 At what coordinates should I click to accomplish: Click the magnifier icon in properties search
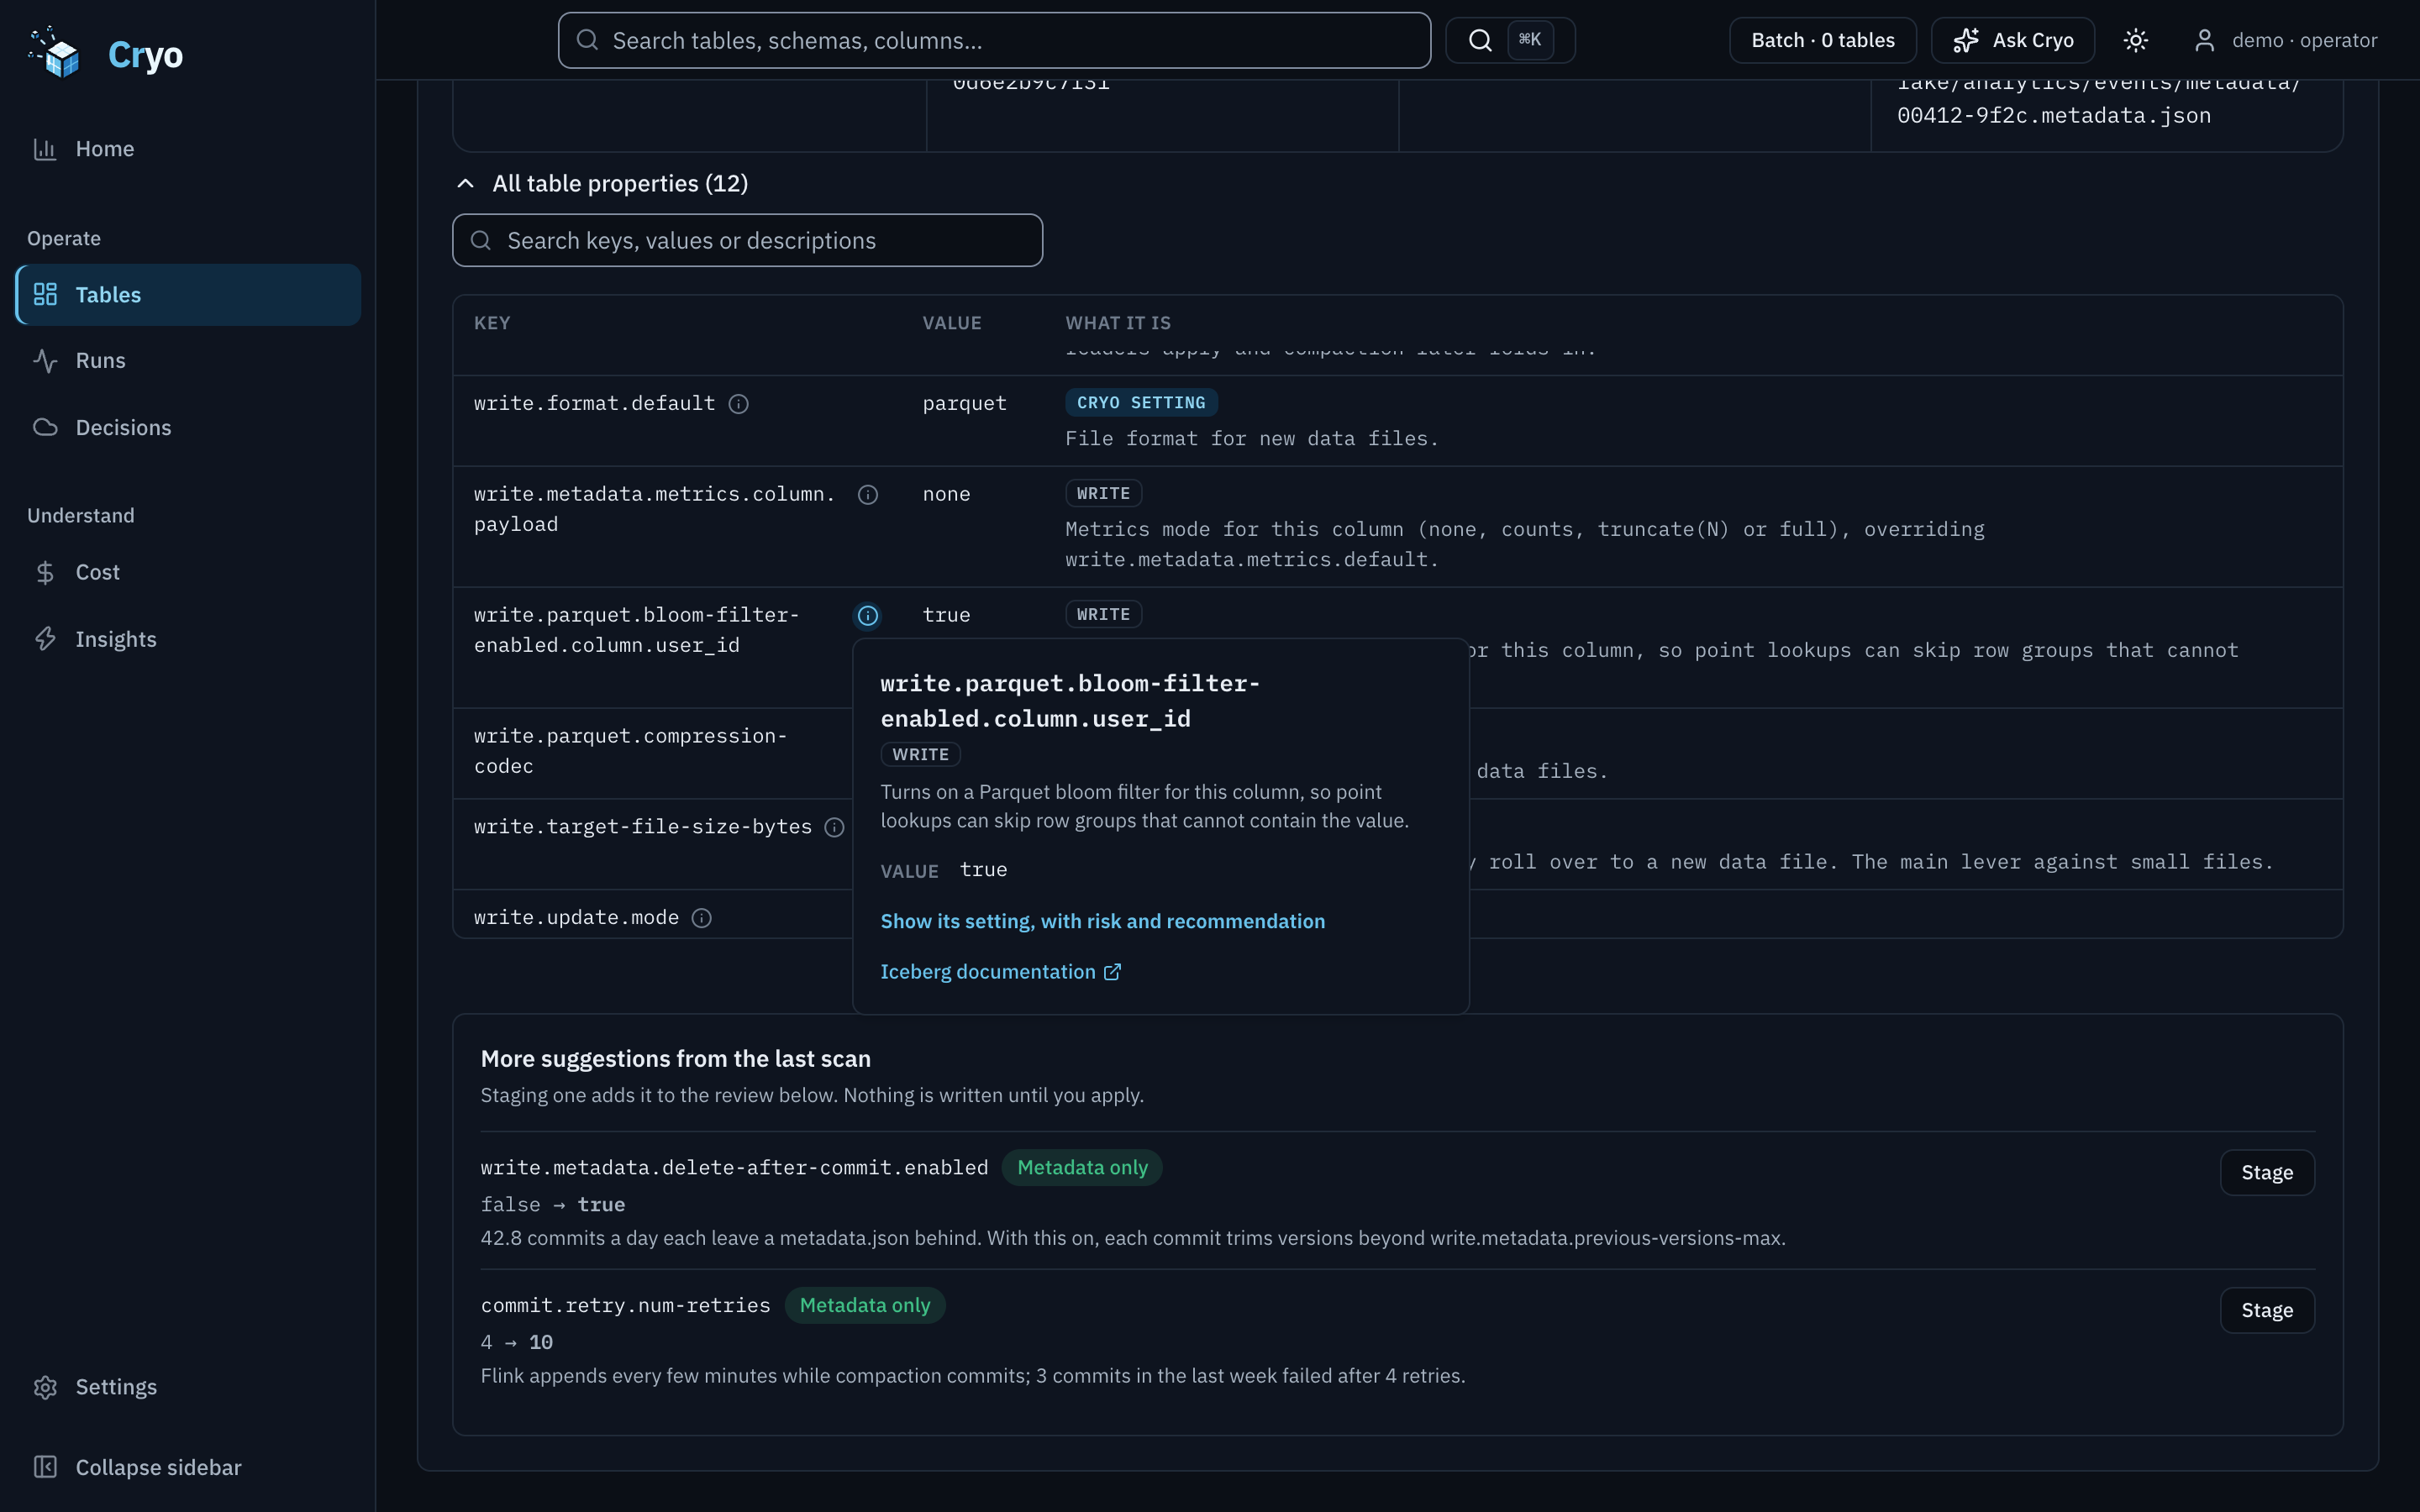[481, 241]
